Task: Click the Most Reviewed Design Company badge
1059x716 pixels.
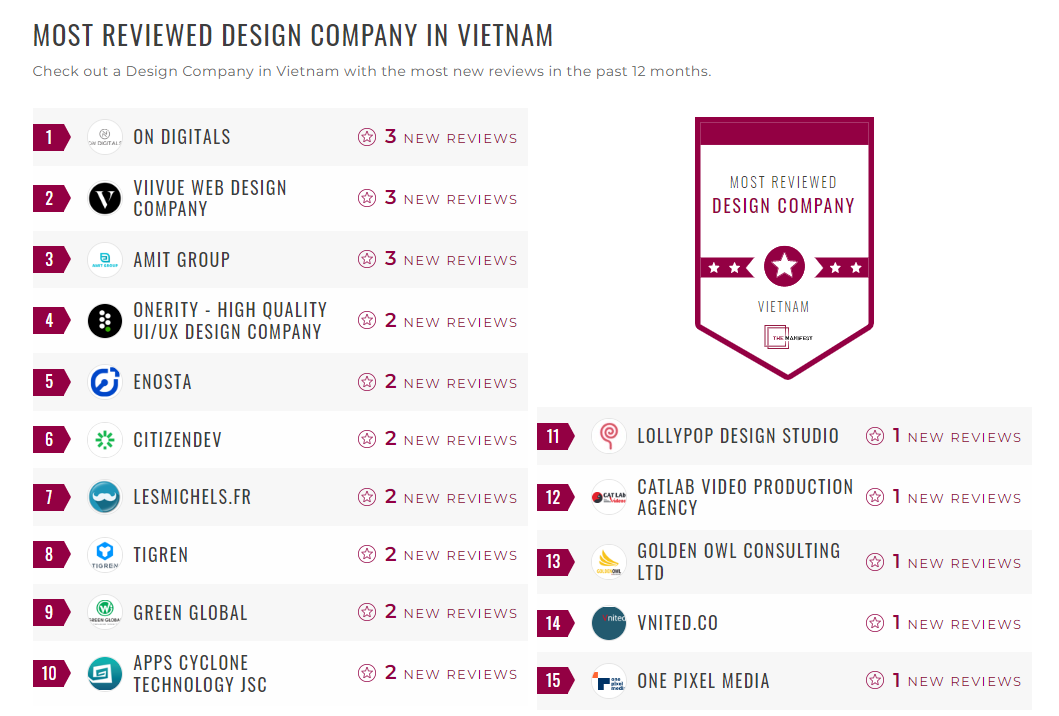Action: click(x=784, y=248)
